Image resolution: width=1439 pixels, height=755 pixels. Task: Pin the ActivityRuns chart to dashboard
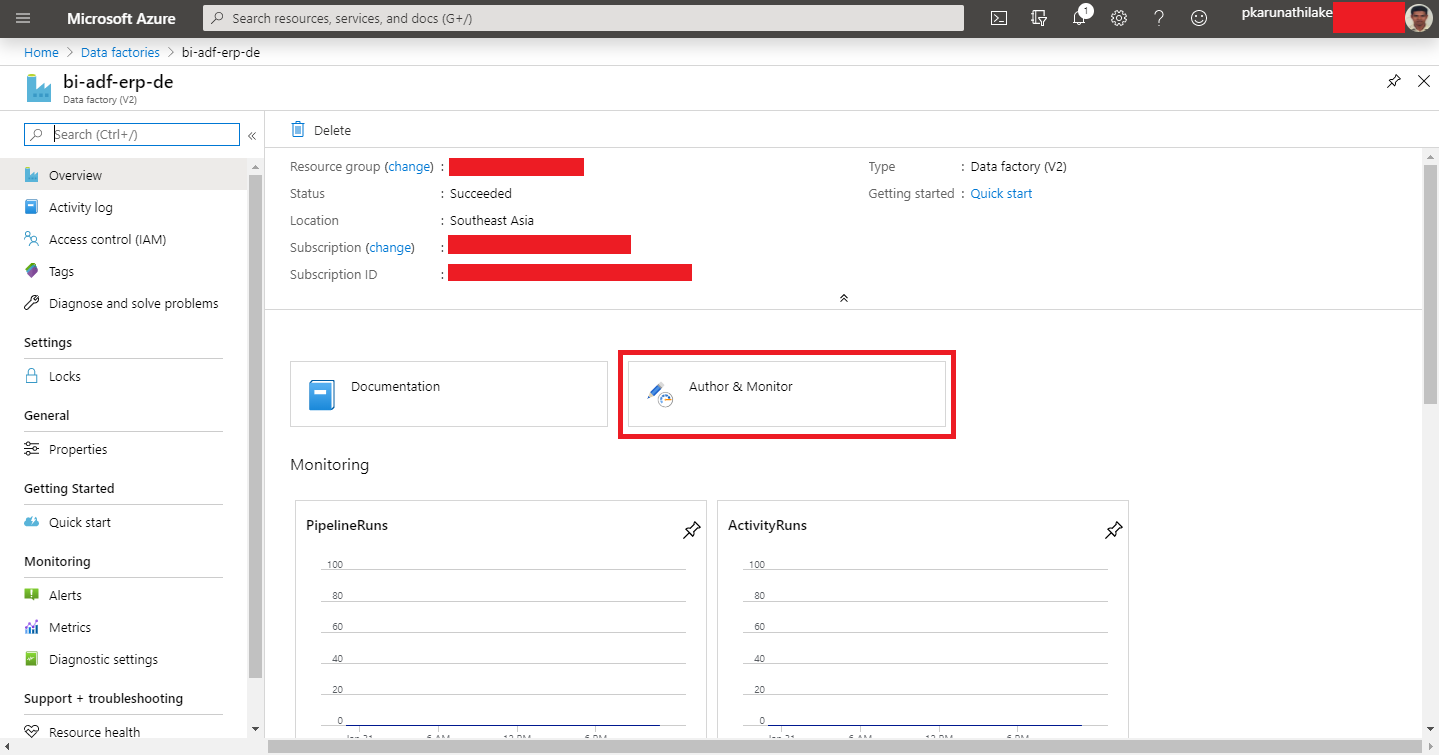(x=1113, y=530)
